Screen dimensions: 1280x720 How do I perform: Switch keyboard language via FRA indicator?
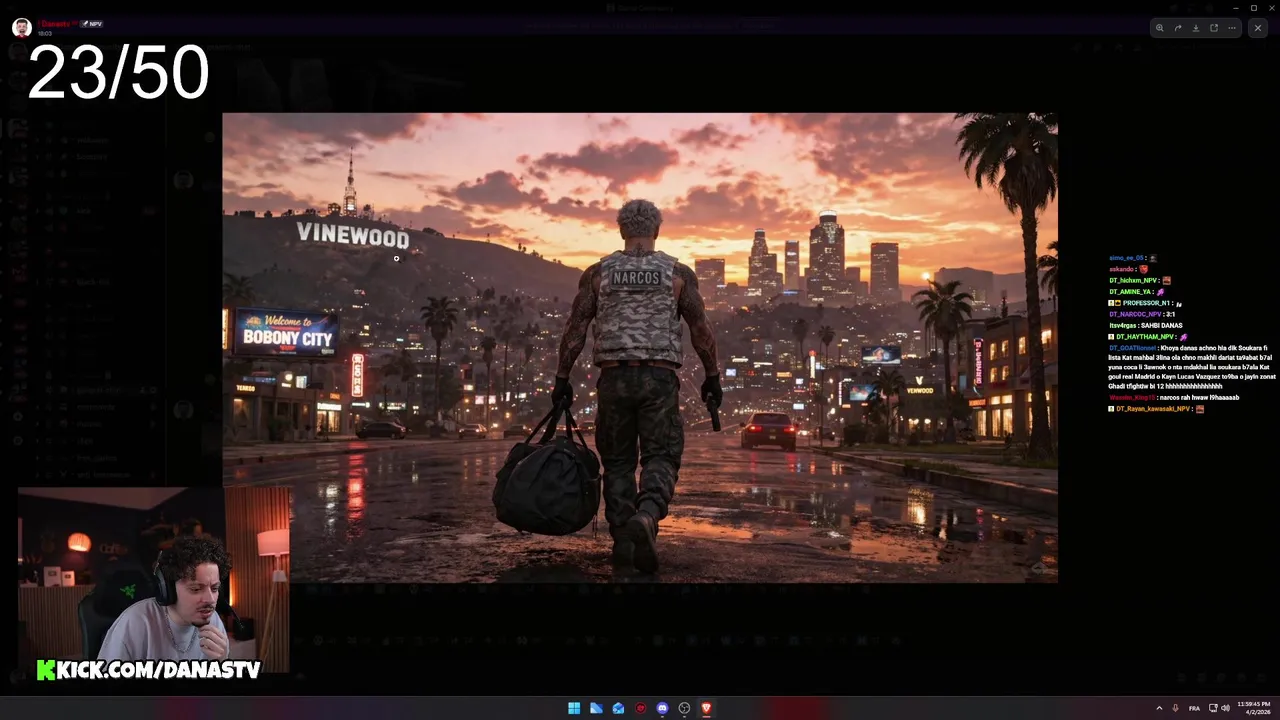(x=1194, y=708)
